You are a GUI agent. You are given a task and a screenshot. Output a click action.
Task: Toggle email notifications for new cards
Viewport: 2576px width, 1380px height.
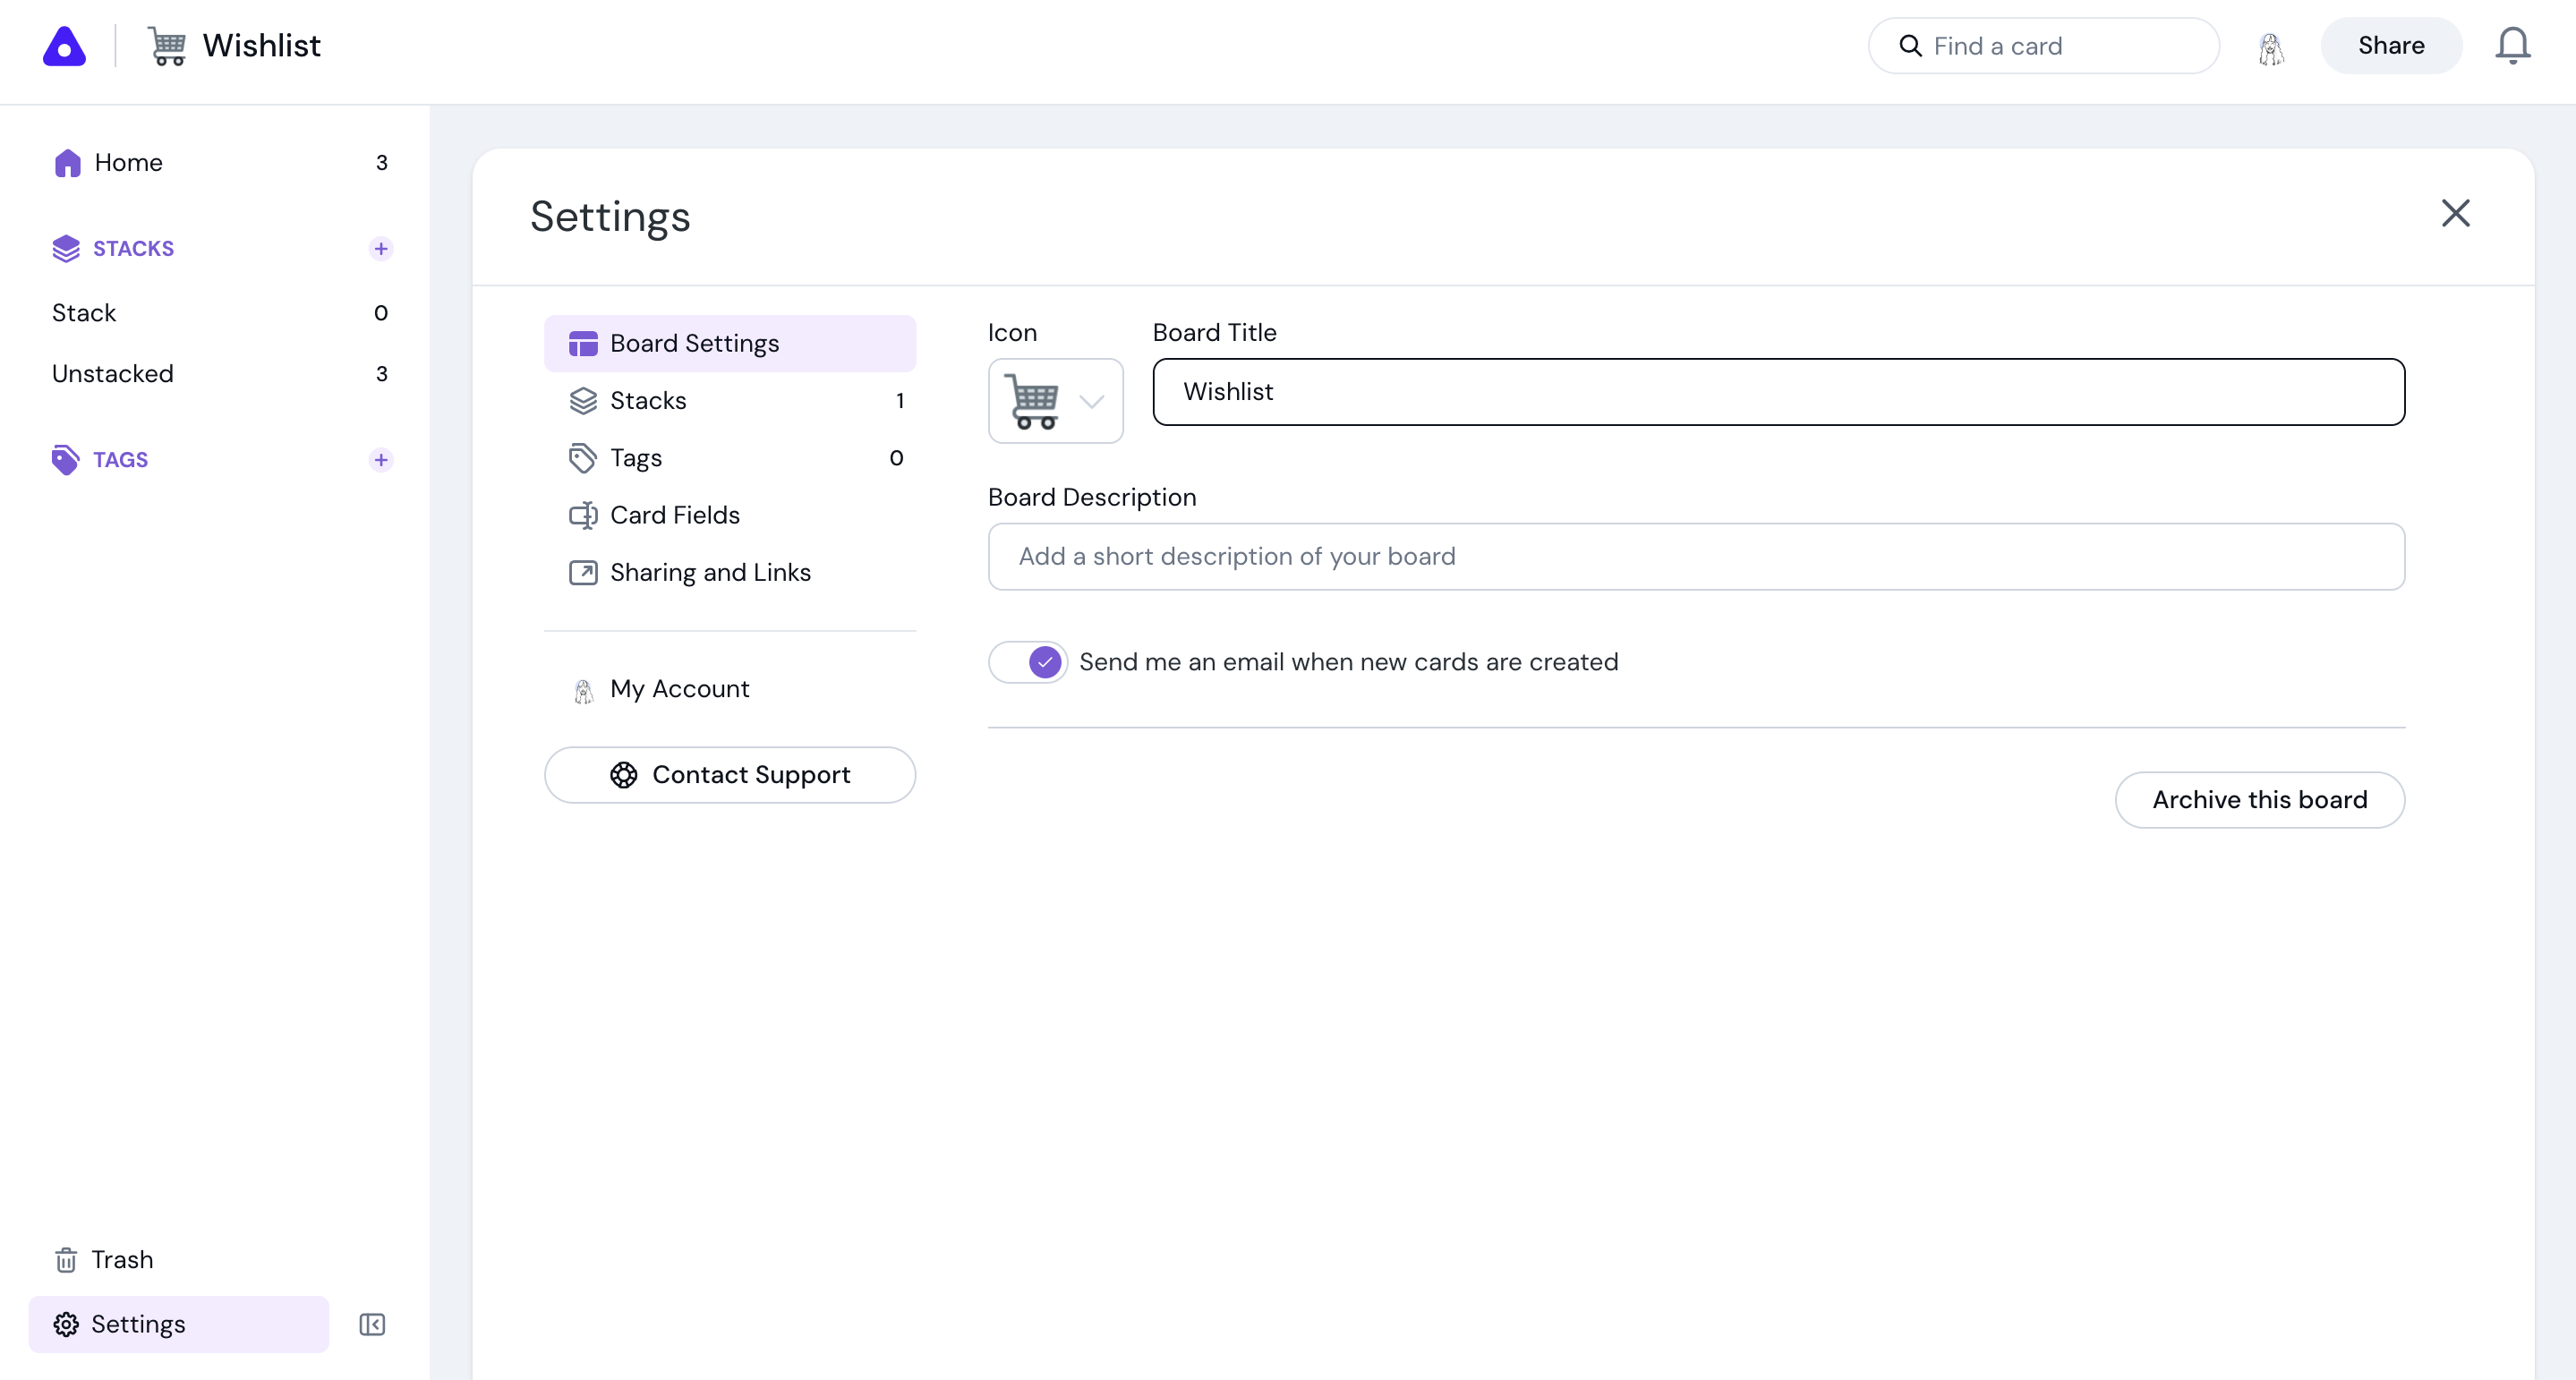(1028, 662)
